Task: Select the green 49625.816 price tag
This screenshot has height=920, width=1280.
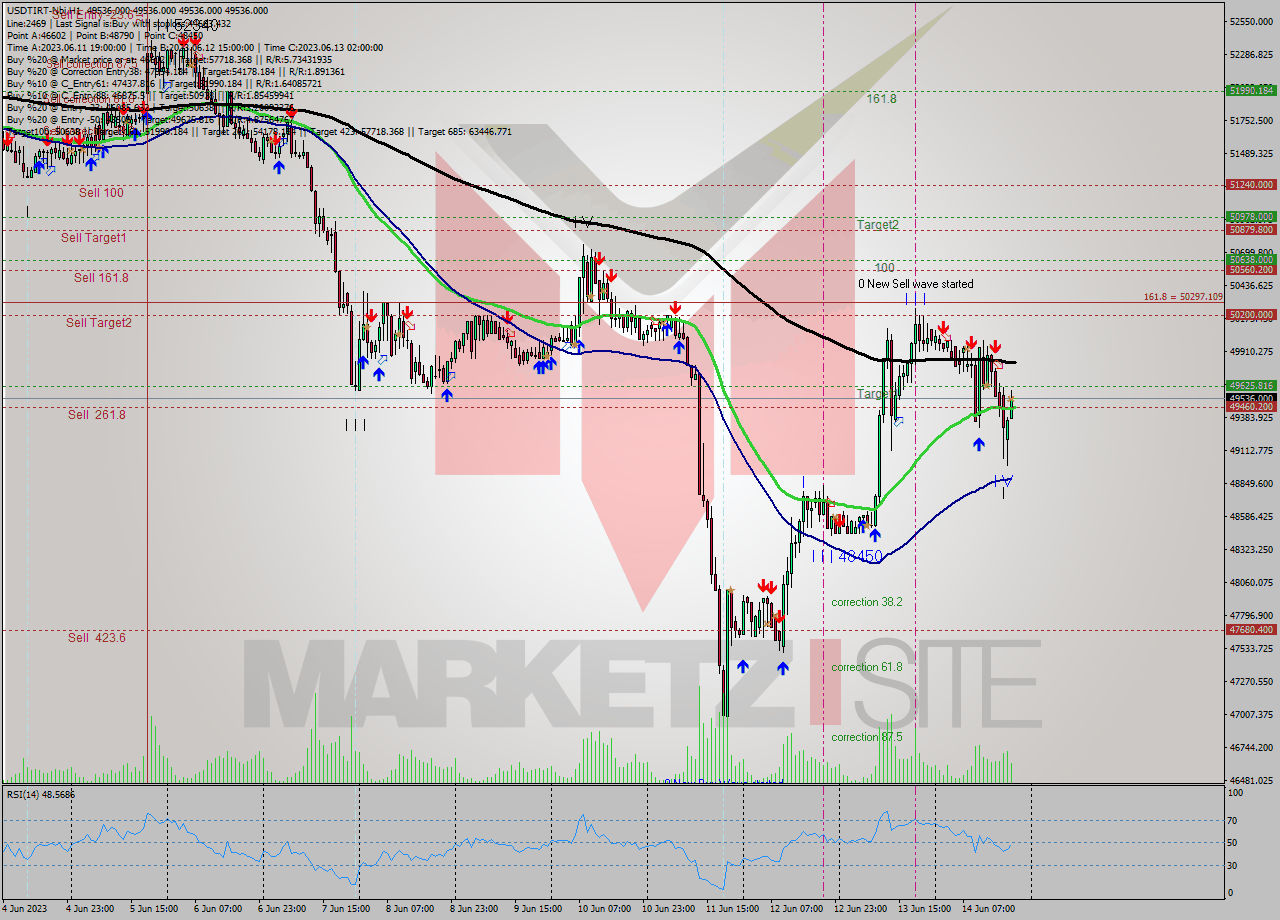Action: click(x=1251, y=385)
